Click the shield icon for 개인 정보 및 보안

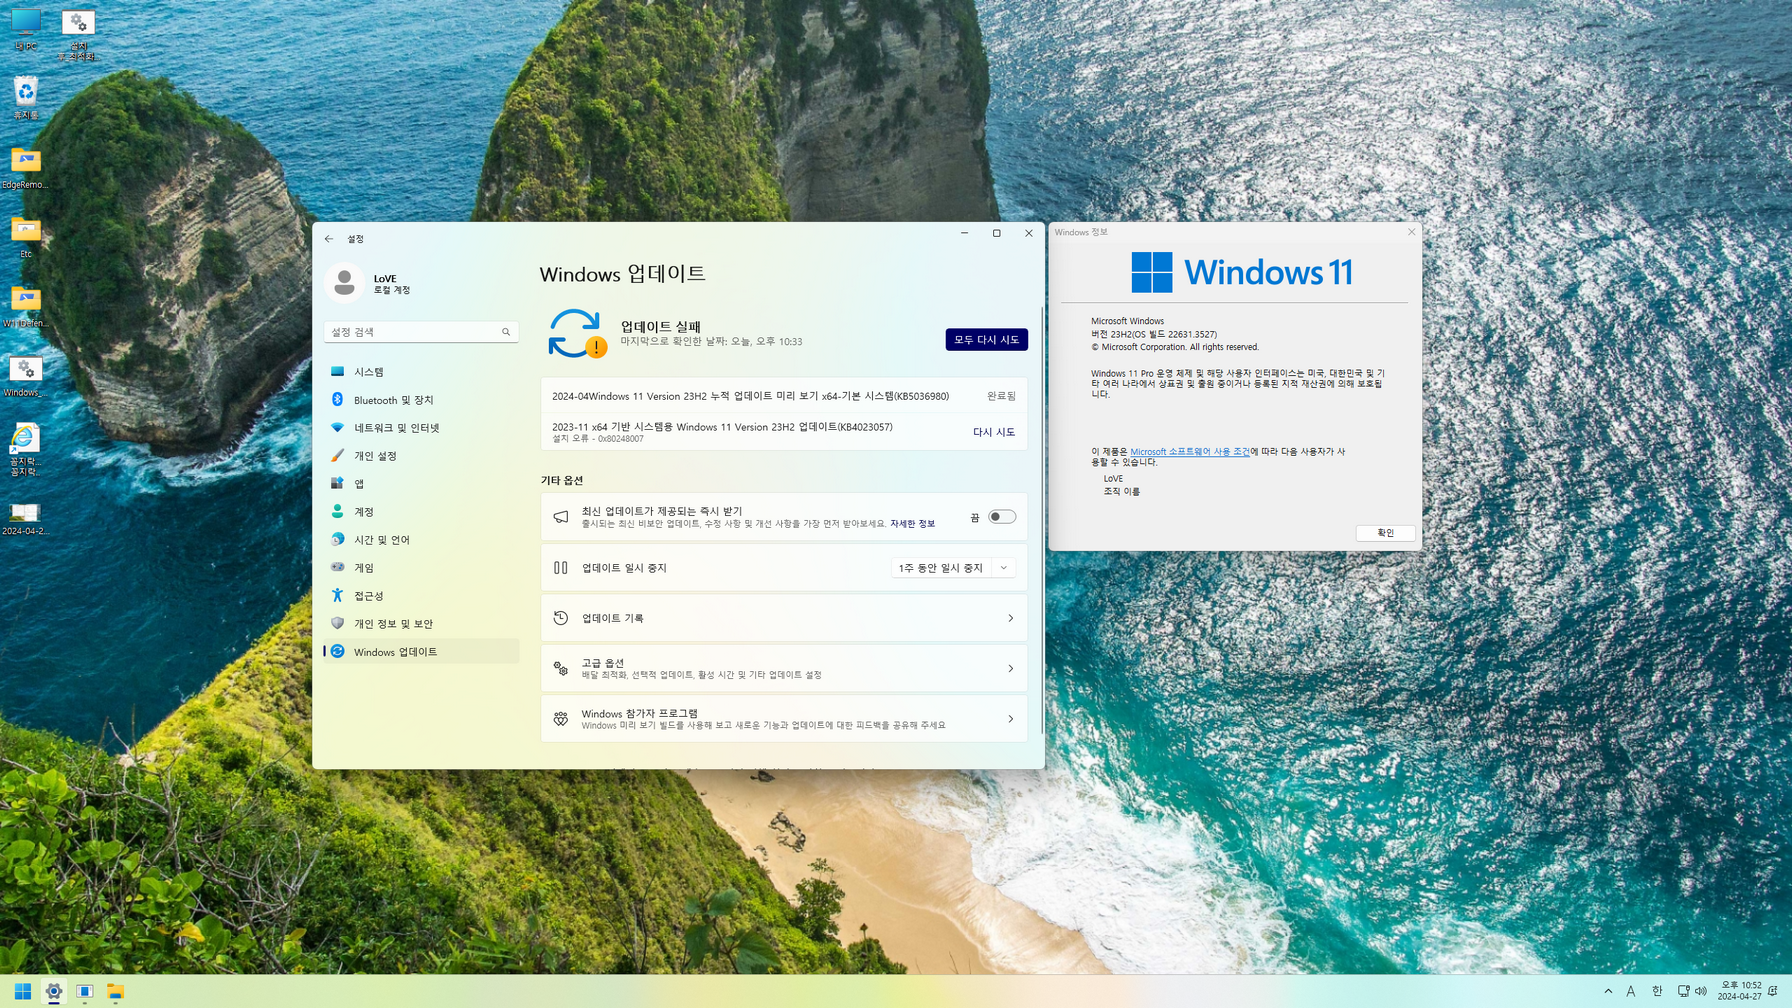[x=338, y=623]
